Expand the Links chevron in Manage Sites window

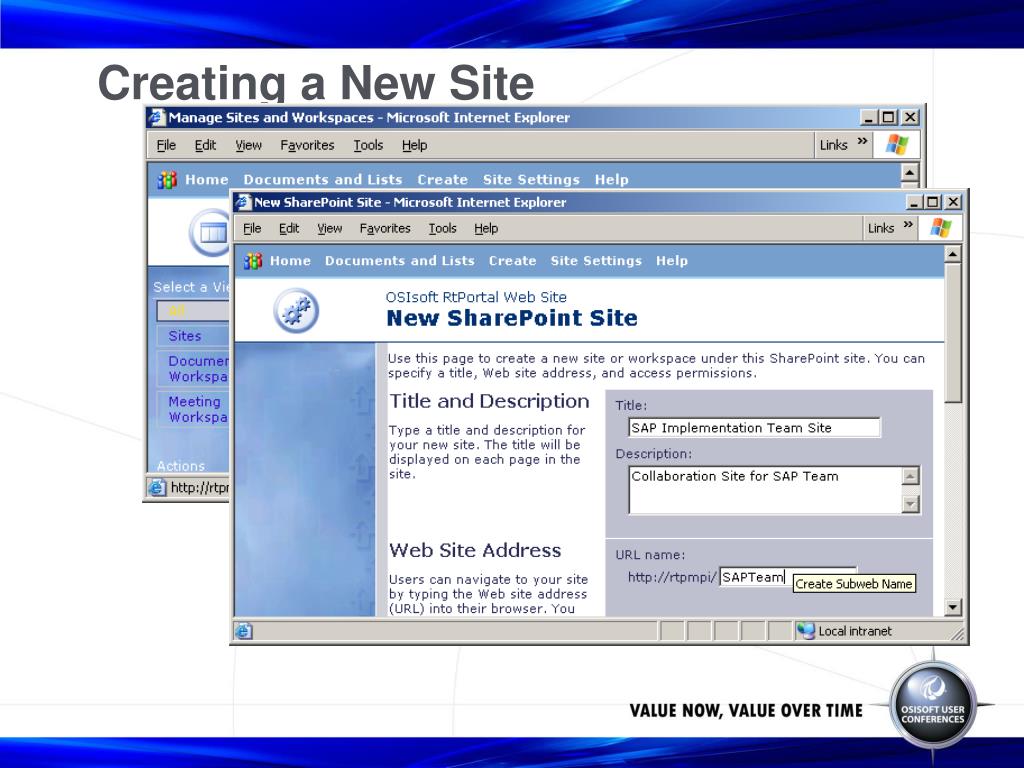click(862, 141)
